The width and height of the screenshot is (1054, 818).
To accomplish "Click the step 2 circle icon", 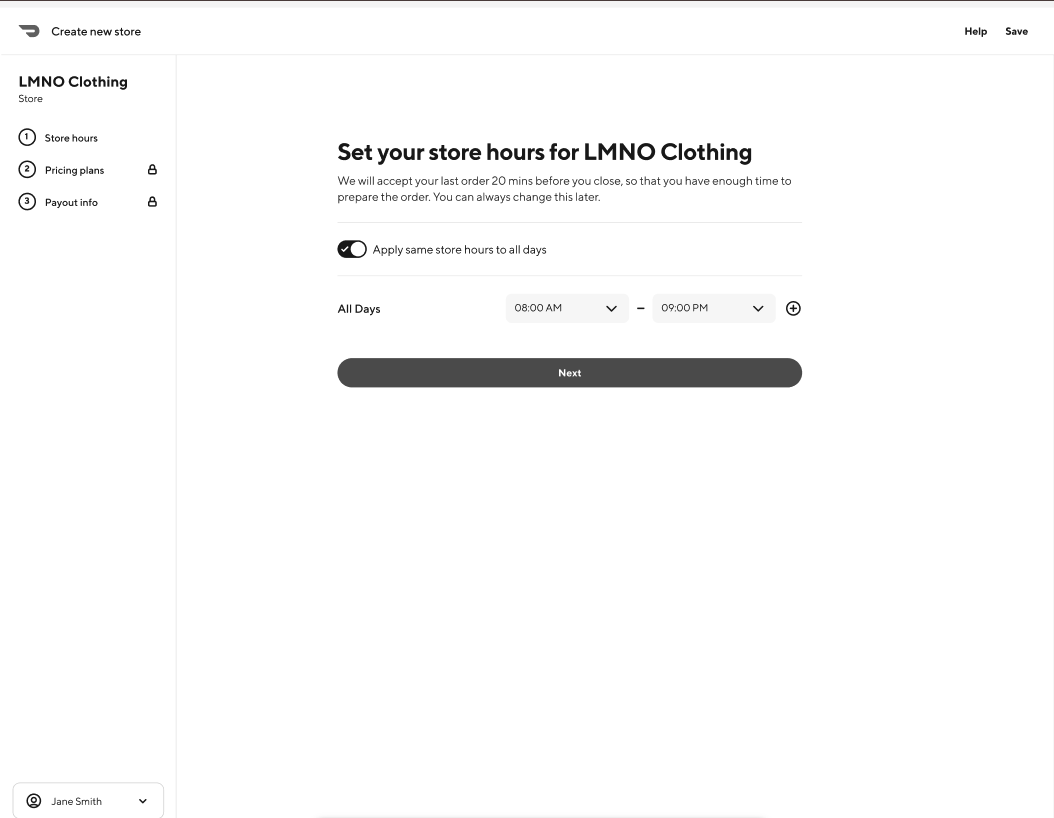I will [x=27, y=170].
